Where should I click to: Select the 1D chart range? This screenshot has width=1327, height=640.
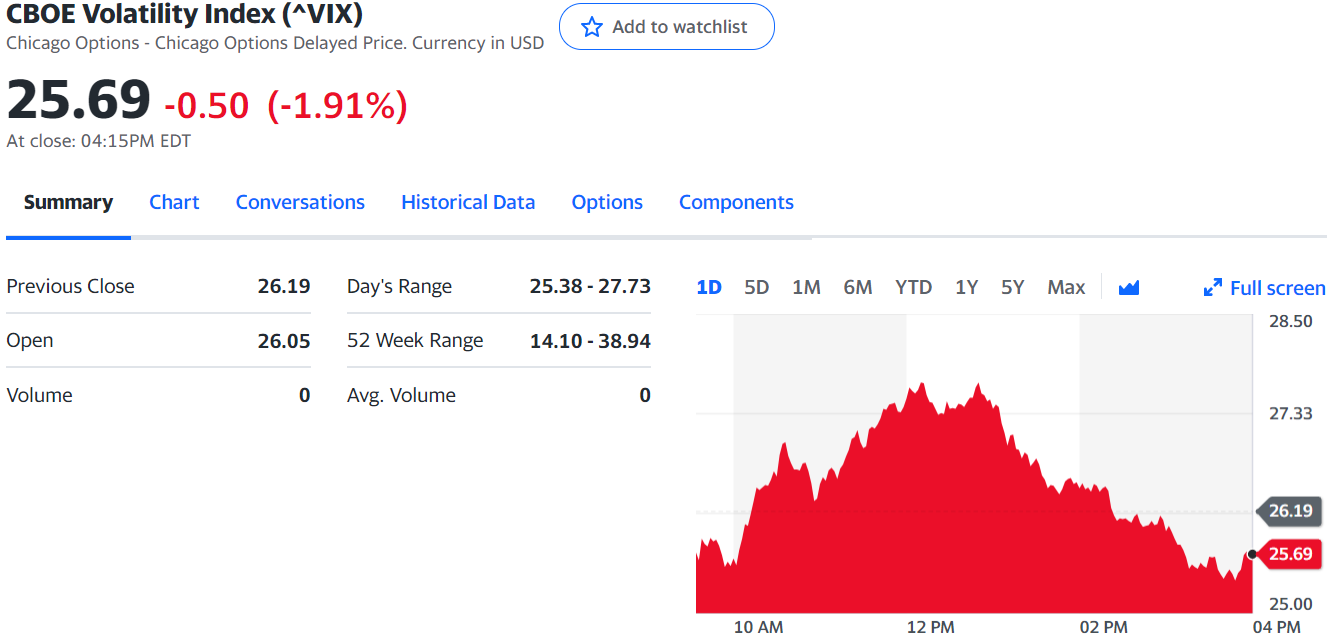tap(709, 288)
